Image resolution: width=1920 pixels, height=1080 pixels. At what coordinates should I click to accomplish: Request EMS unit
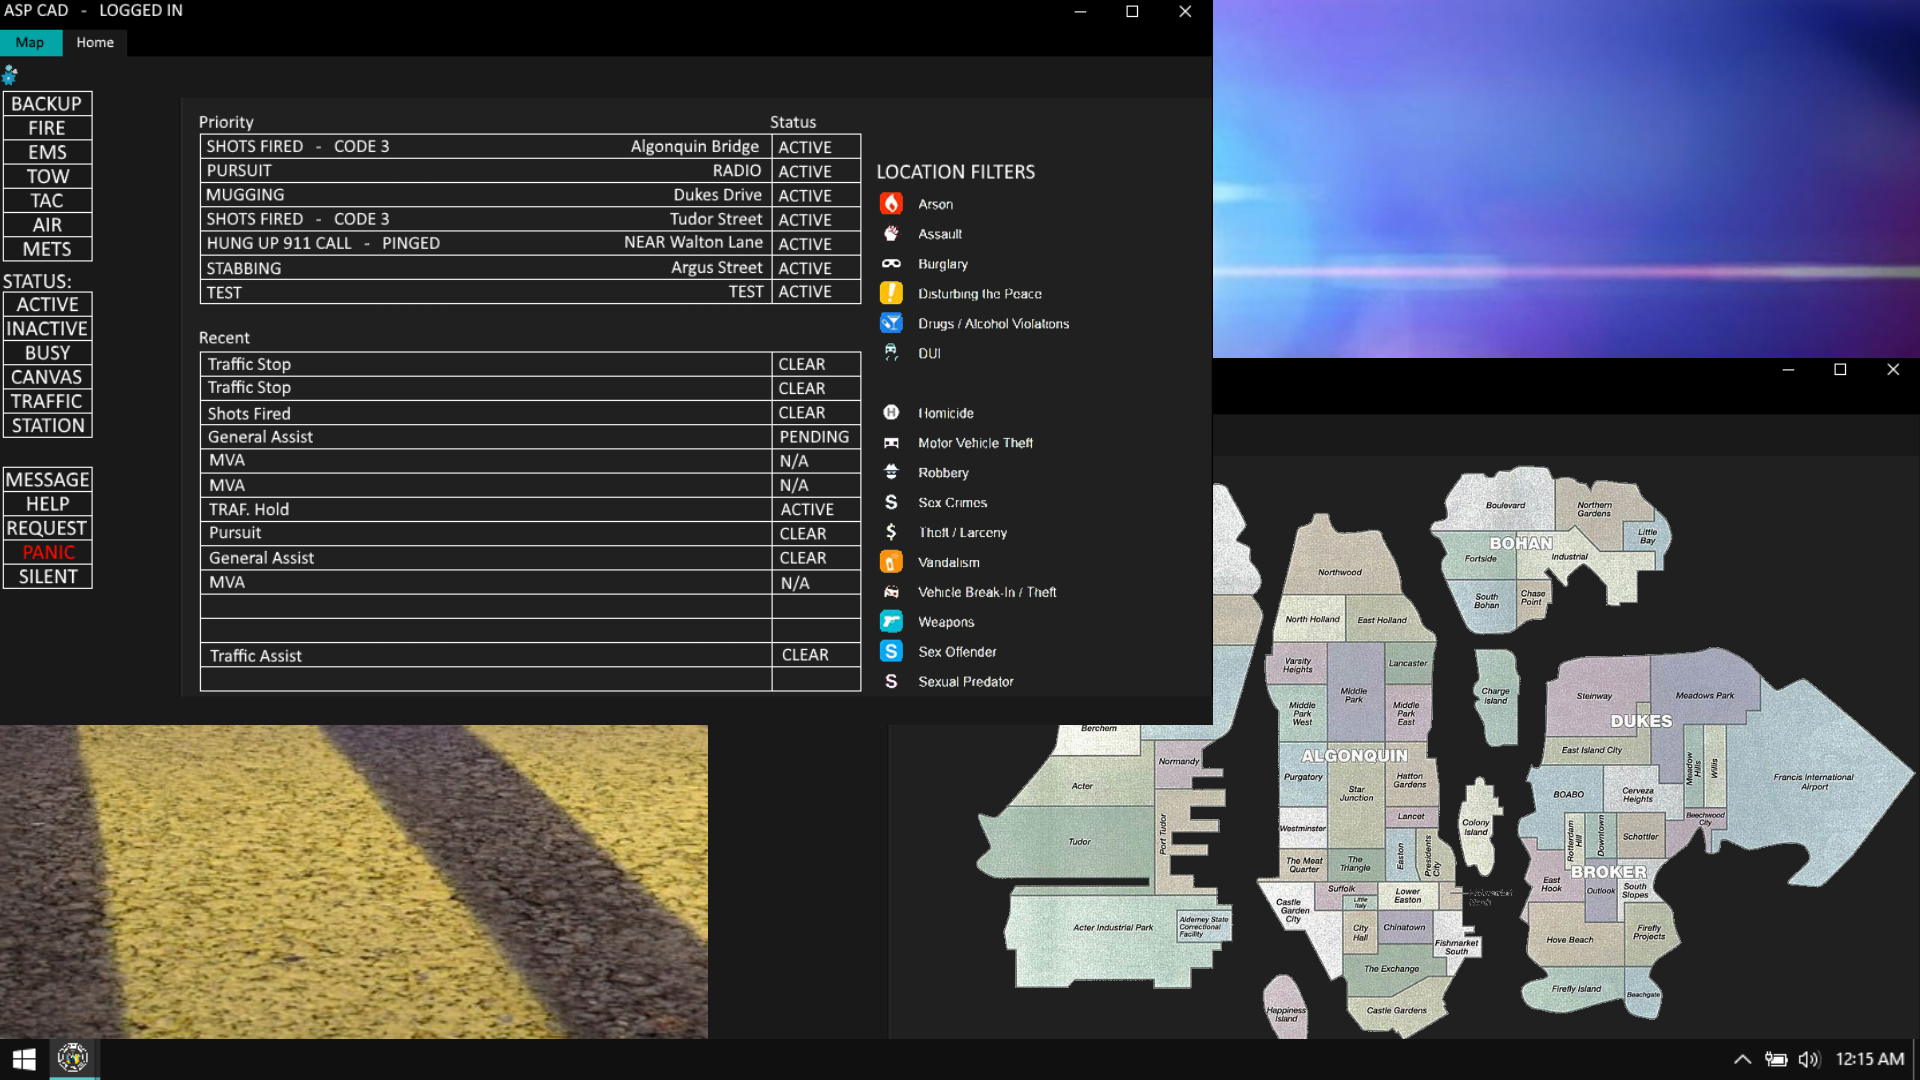point(47,152)
